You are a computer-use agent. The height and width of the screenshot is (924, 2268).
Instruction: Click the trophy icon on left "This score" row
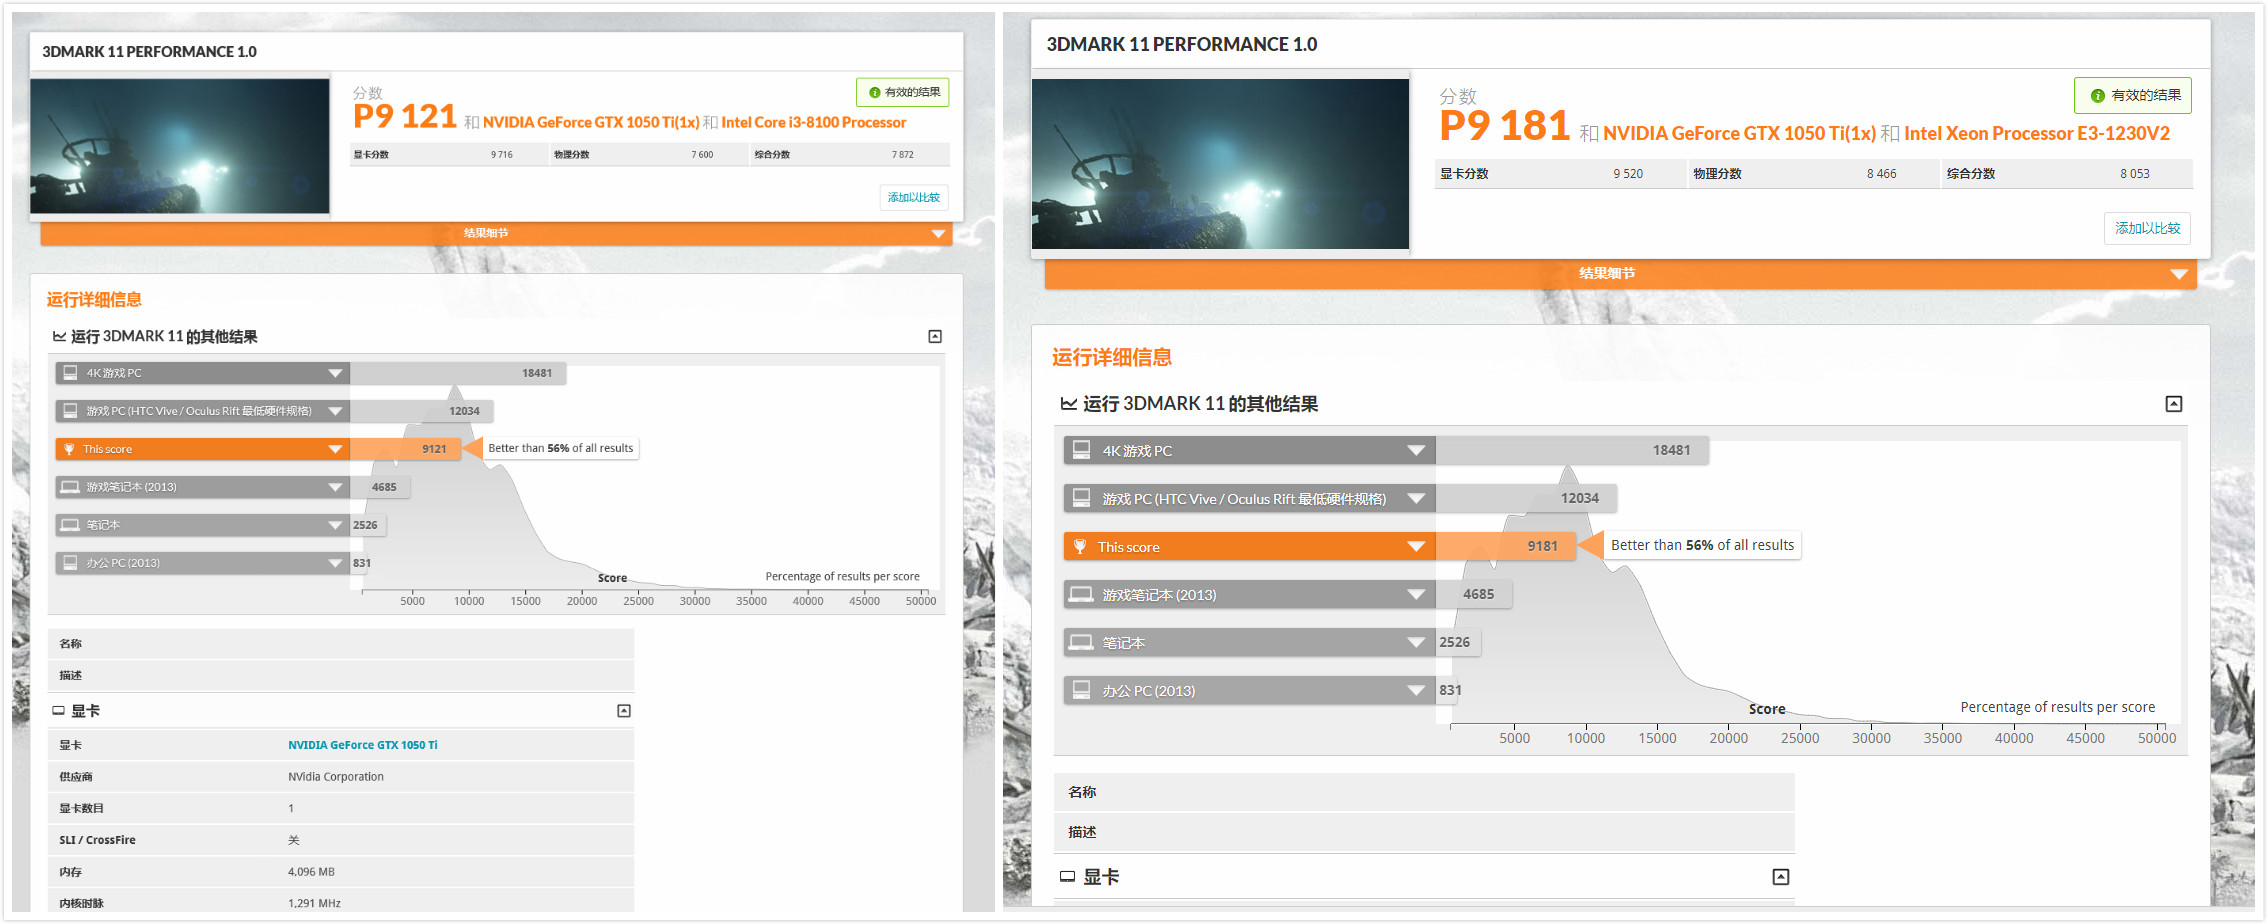(x=67, y=448)
